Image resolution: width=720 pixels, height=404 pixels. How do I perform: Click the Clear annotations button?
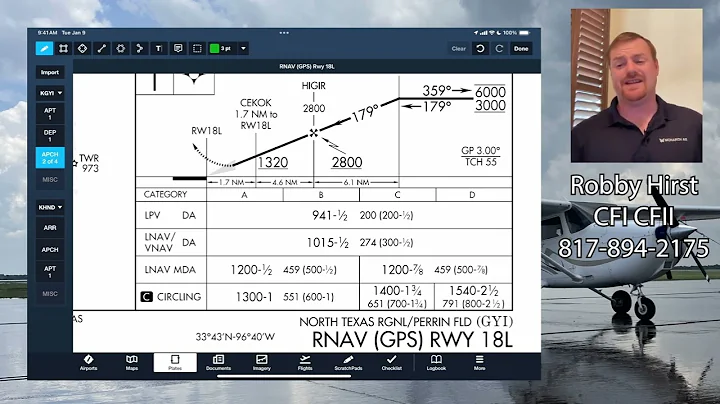tap(458, 48)
